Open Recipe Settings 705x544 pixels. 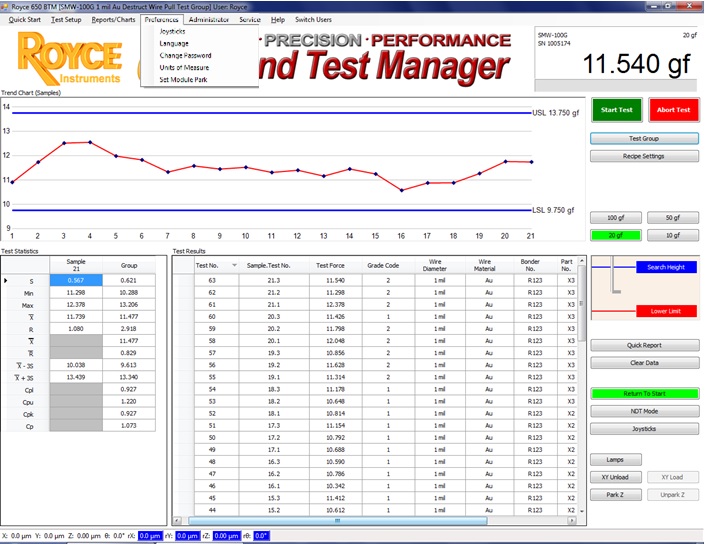[x=644, y=156]
